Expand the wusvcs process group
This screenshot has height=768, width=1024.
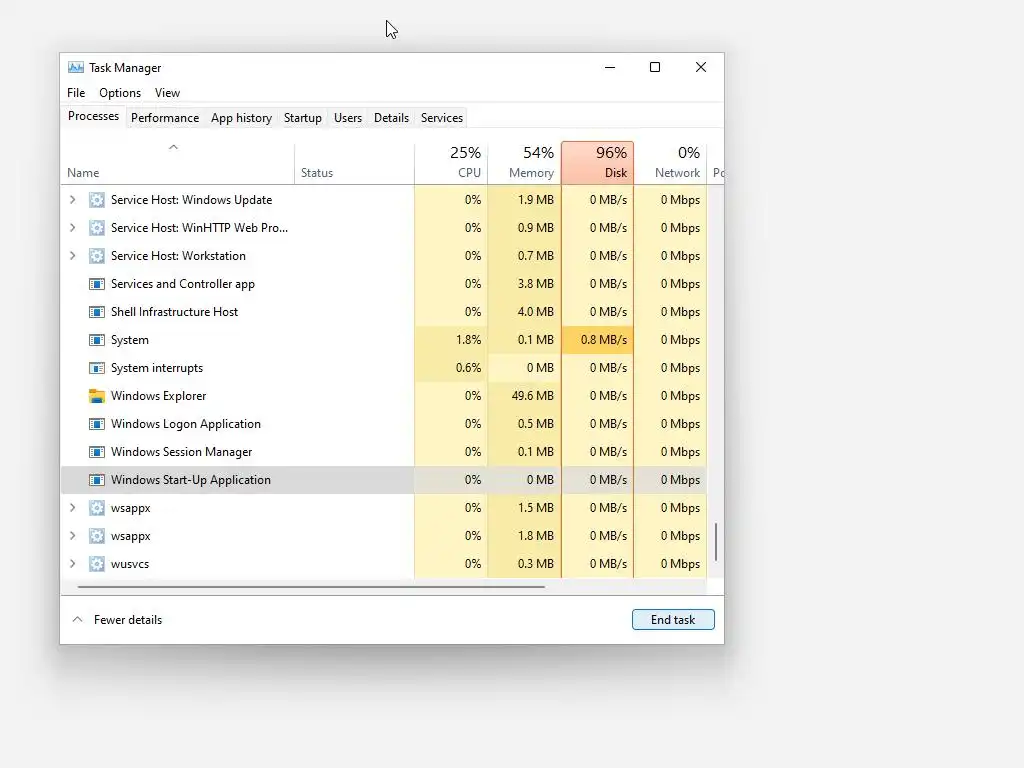(x=72, y=564)
